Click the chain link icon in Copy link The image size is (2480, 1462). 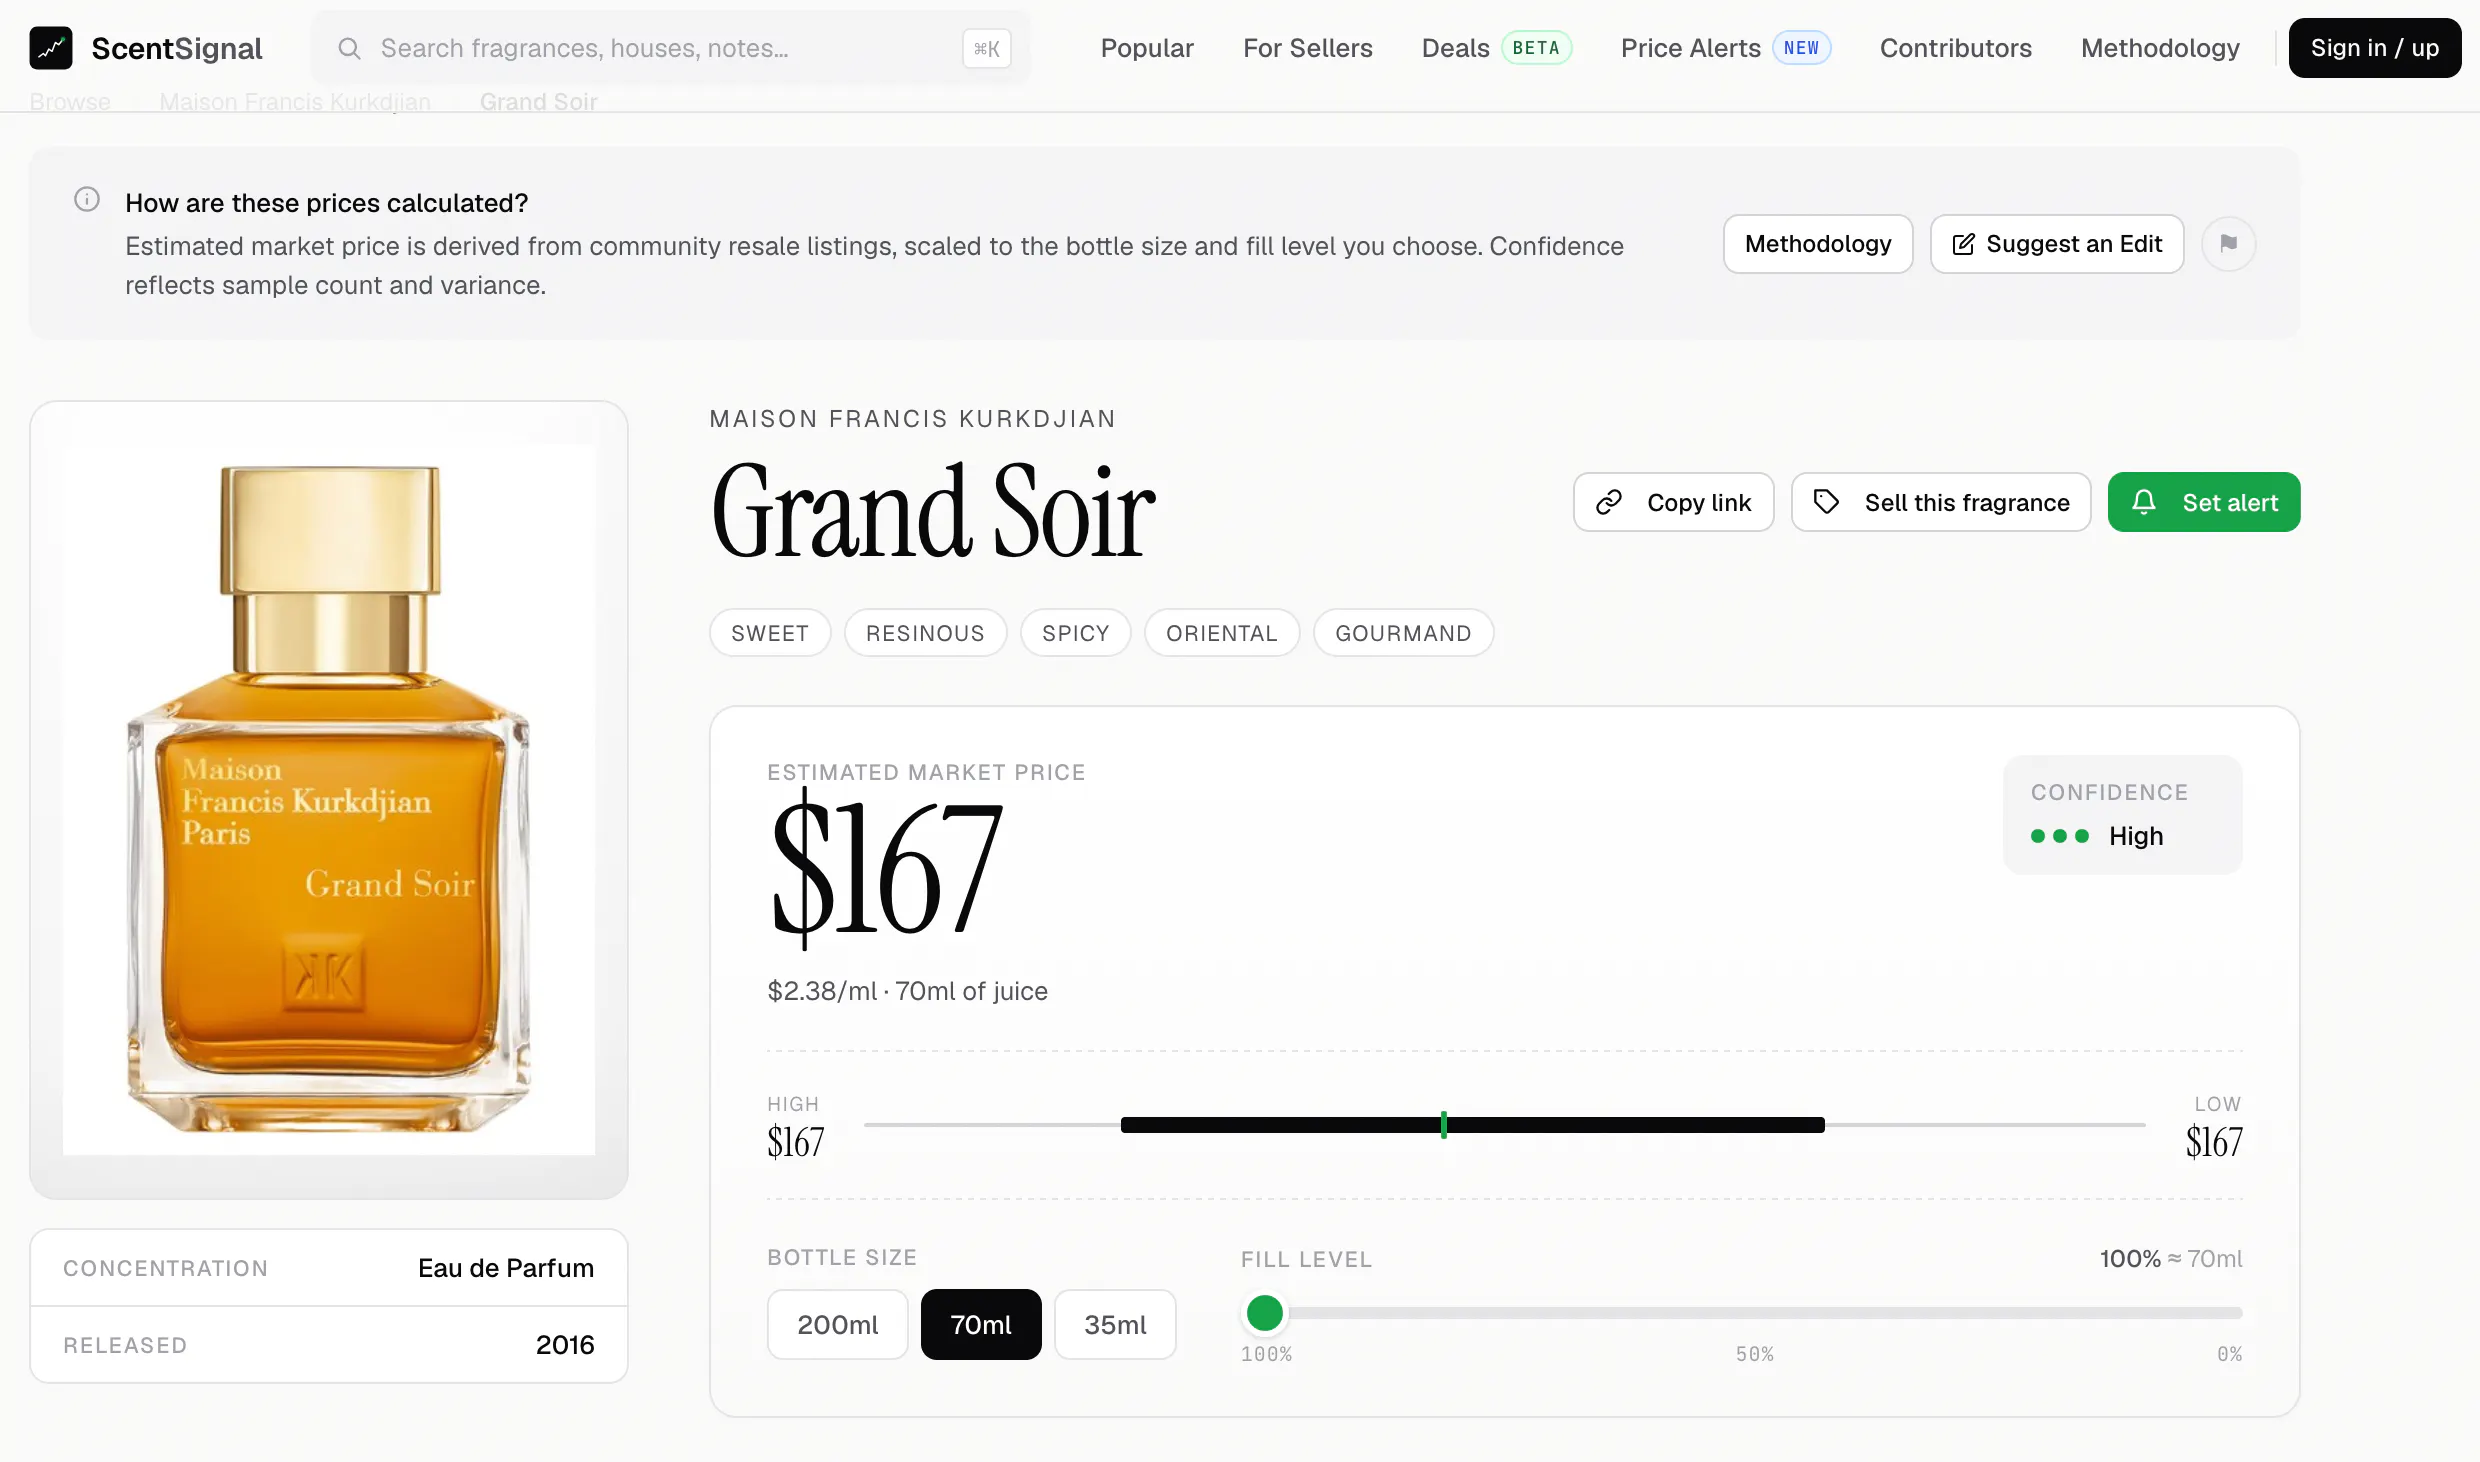(x=1609, y=502)
